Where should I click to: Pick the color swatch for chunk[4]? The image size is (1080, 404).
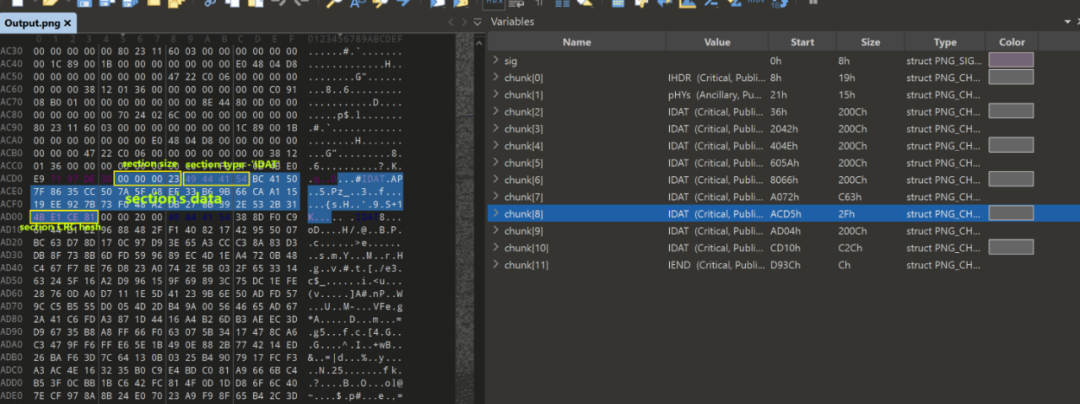(x=1011, y=145)
